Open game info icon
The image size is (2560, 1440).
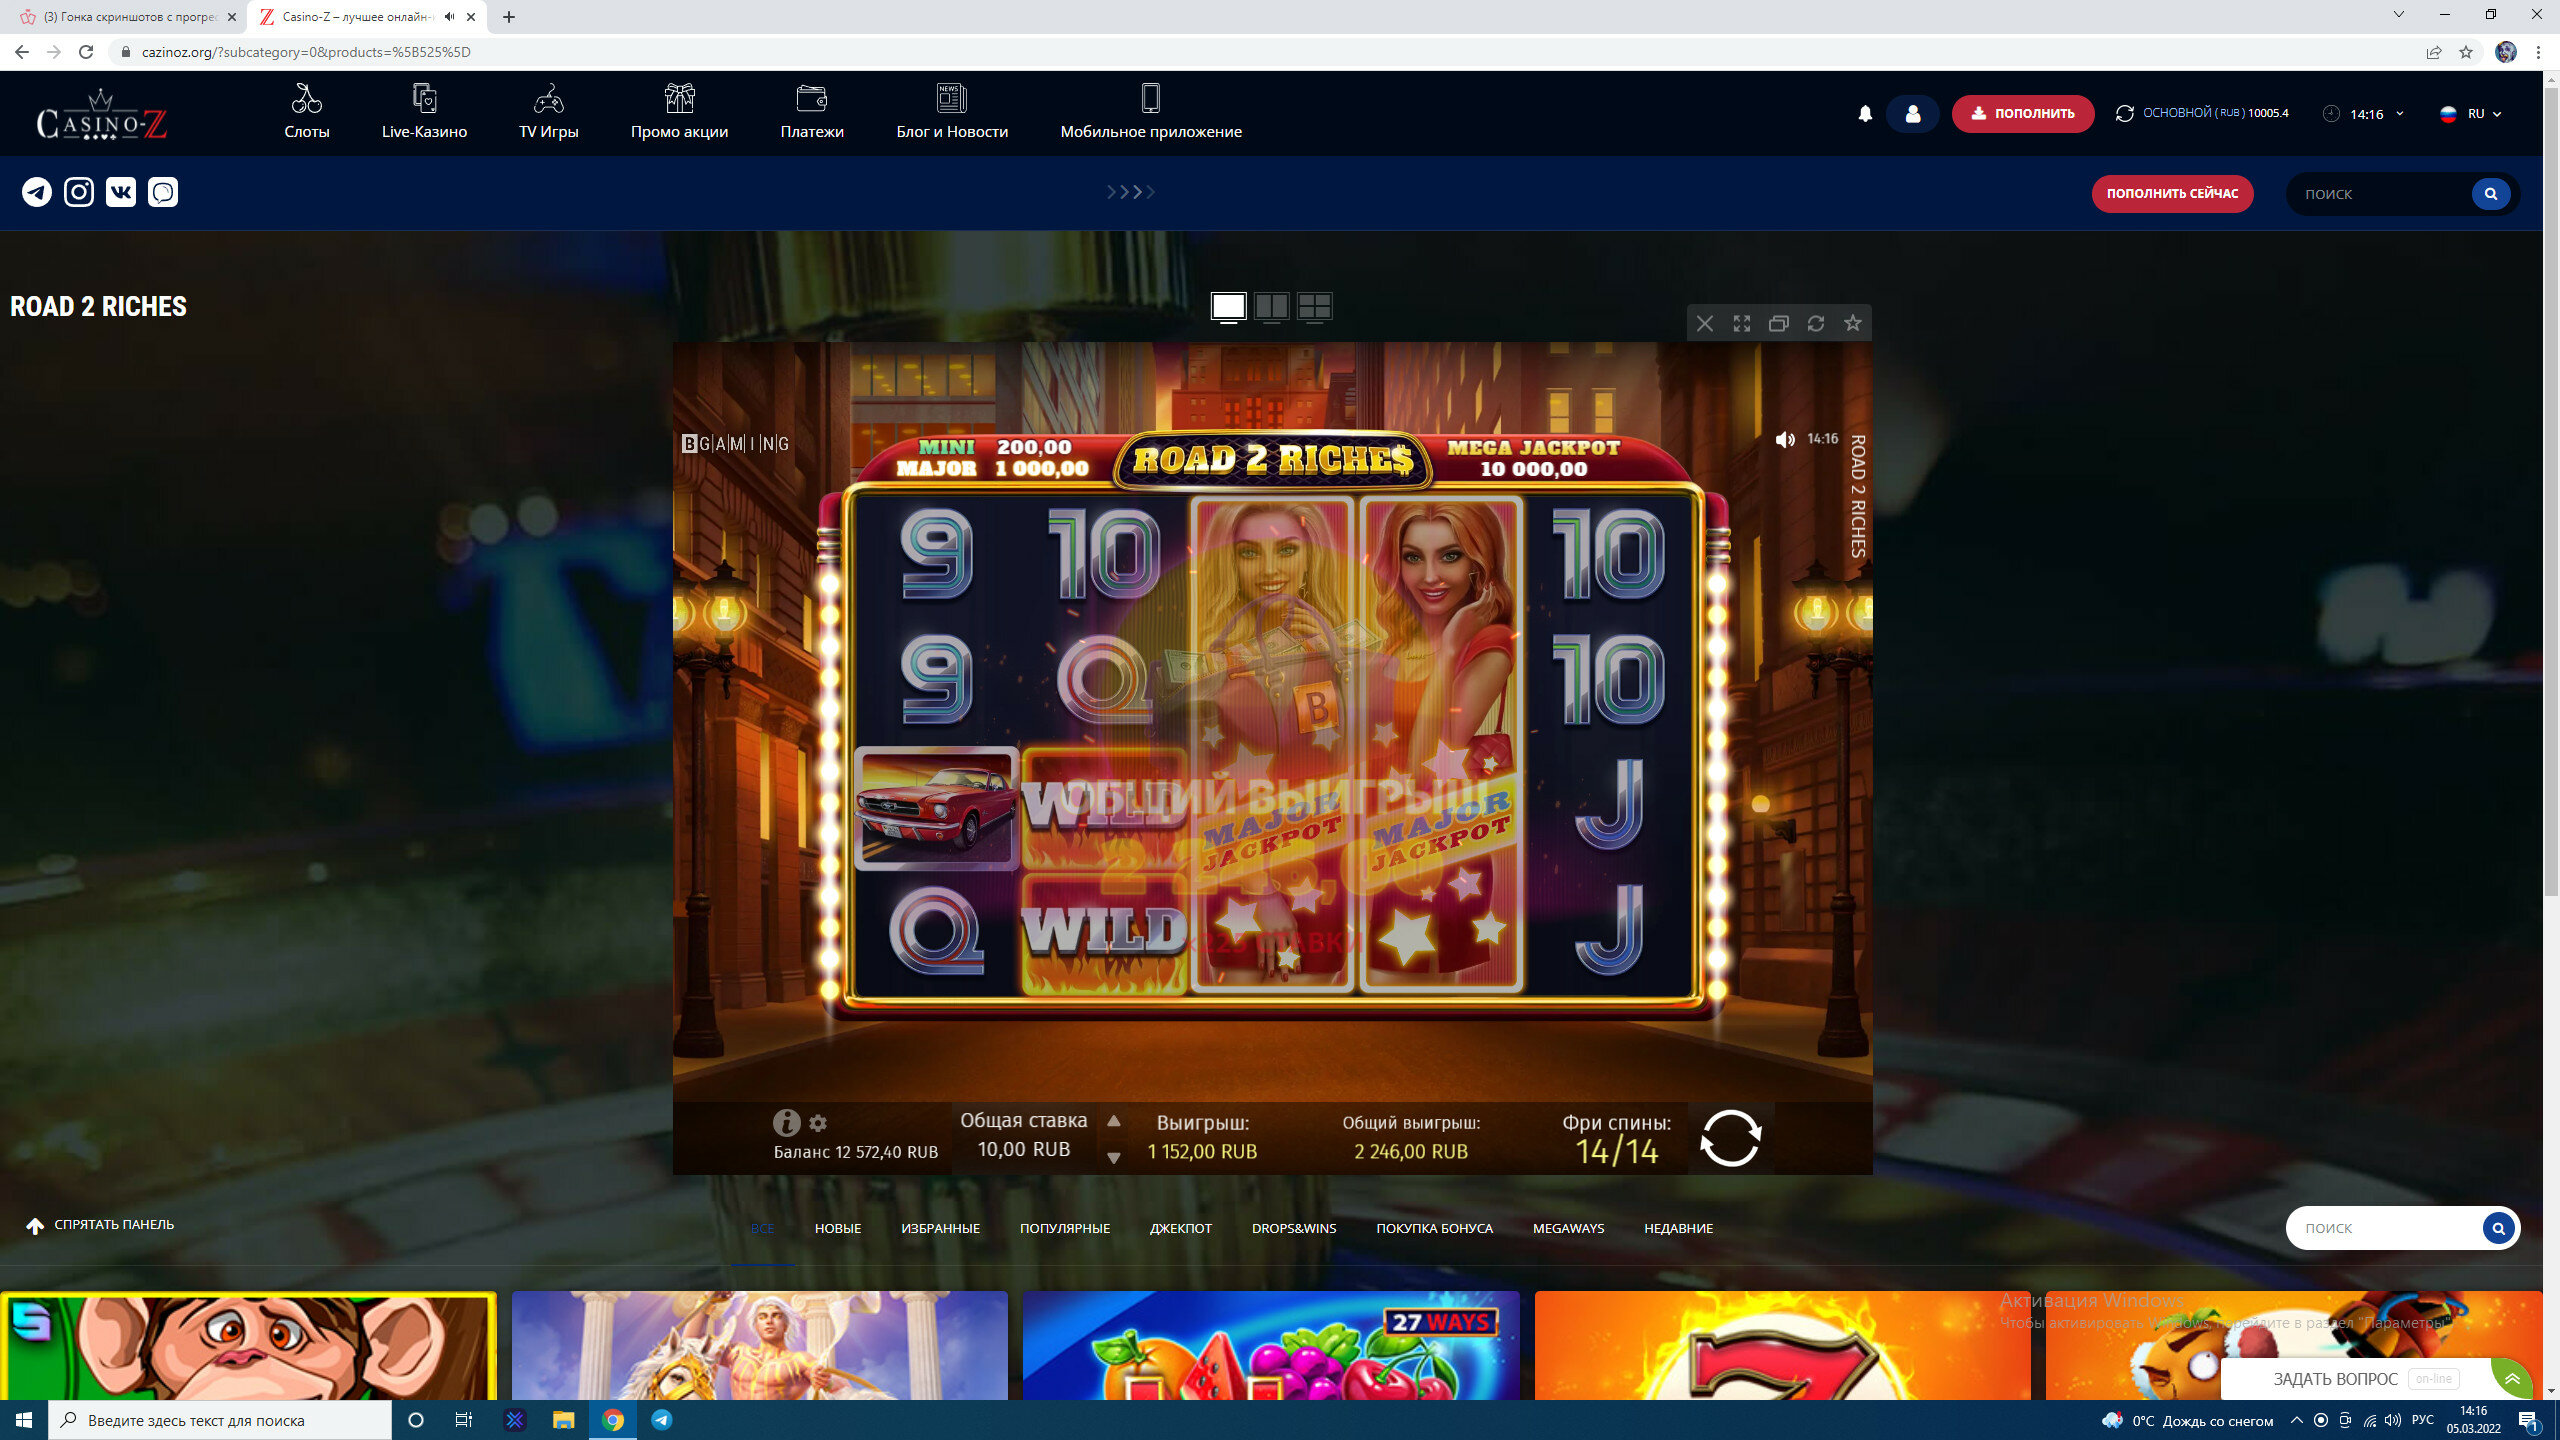[786, 1122]
